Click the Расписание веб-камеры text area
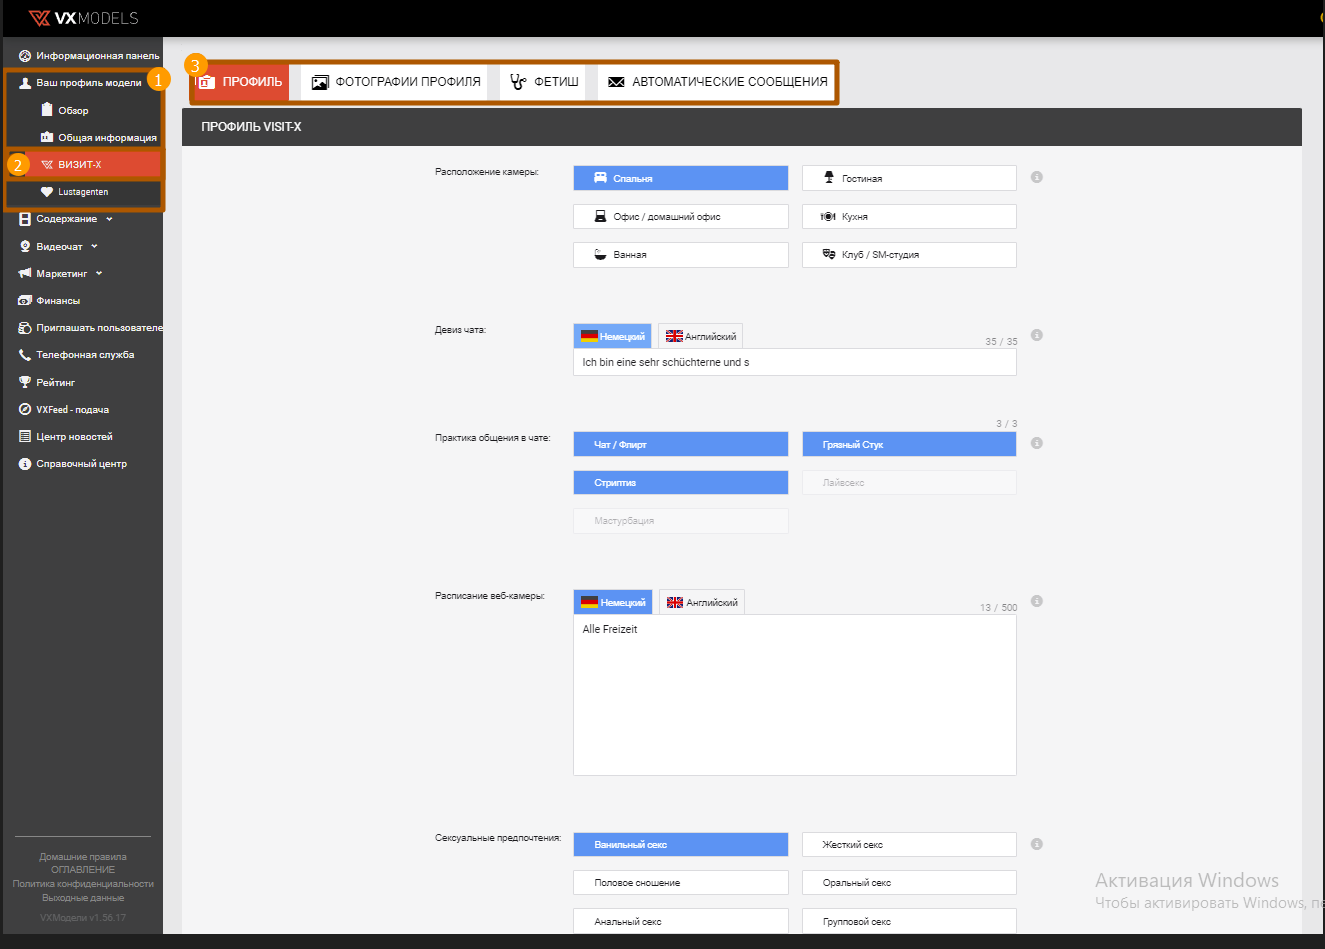 [794, 695]
